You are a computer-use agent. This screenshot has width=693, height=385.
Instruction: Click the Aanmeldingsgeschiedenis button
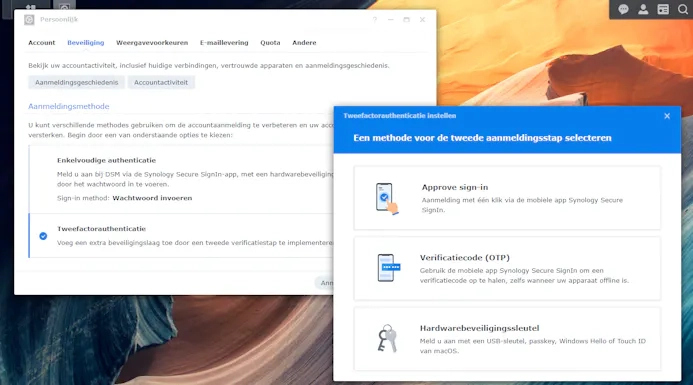77,82
